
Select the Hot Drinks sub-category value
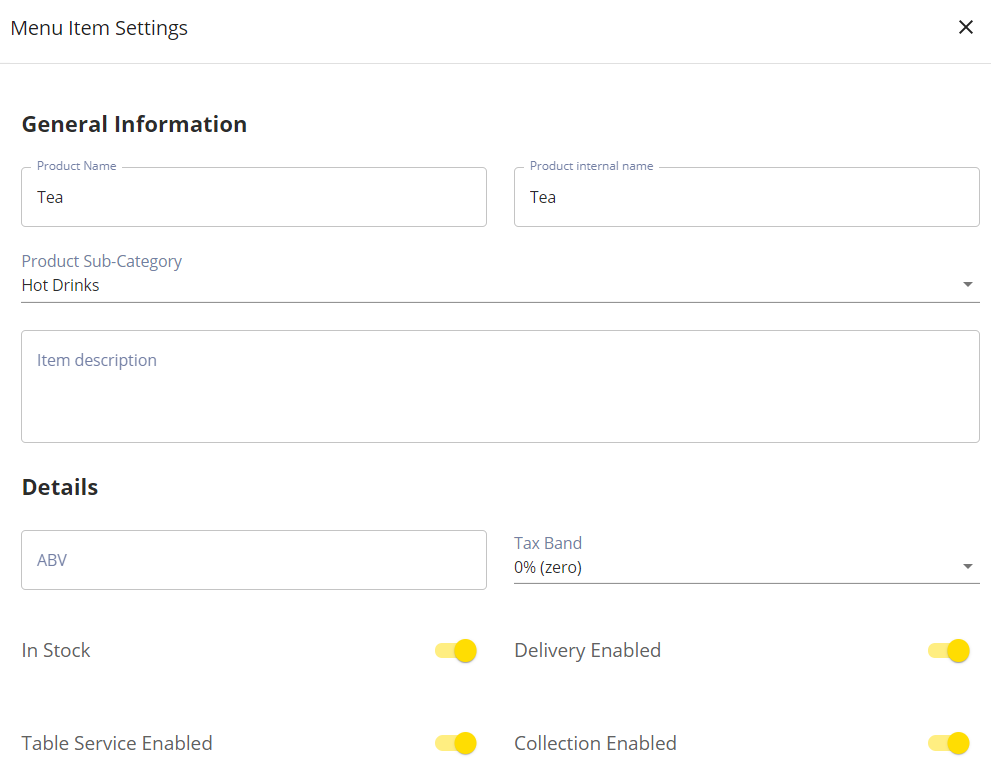(x=61, y=286)
